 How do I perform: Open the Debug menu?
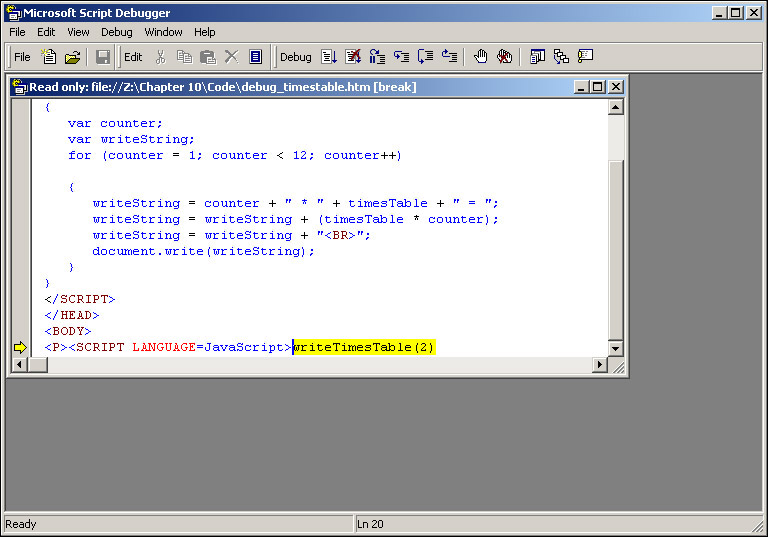click(x=116, y=32)
